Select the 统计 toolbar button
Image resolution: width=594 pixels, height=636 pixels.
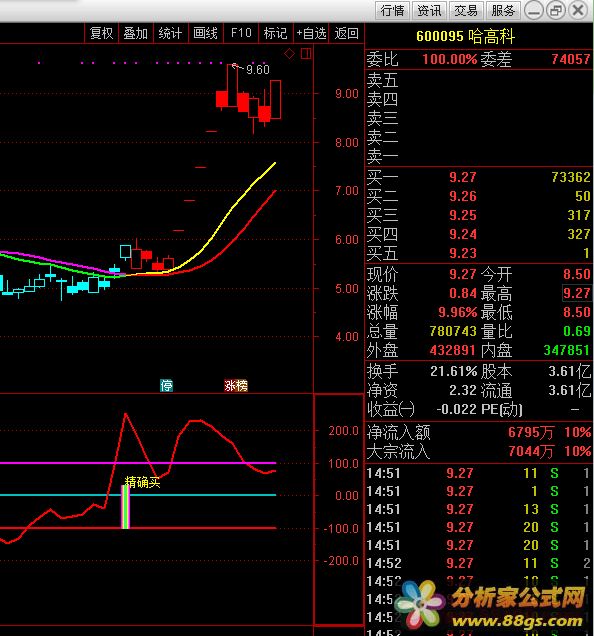tap(170, 33)
